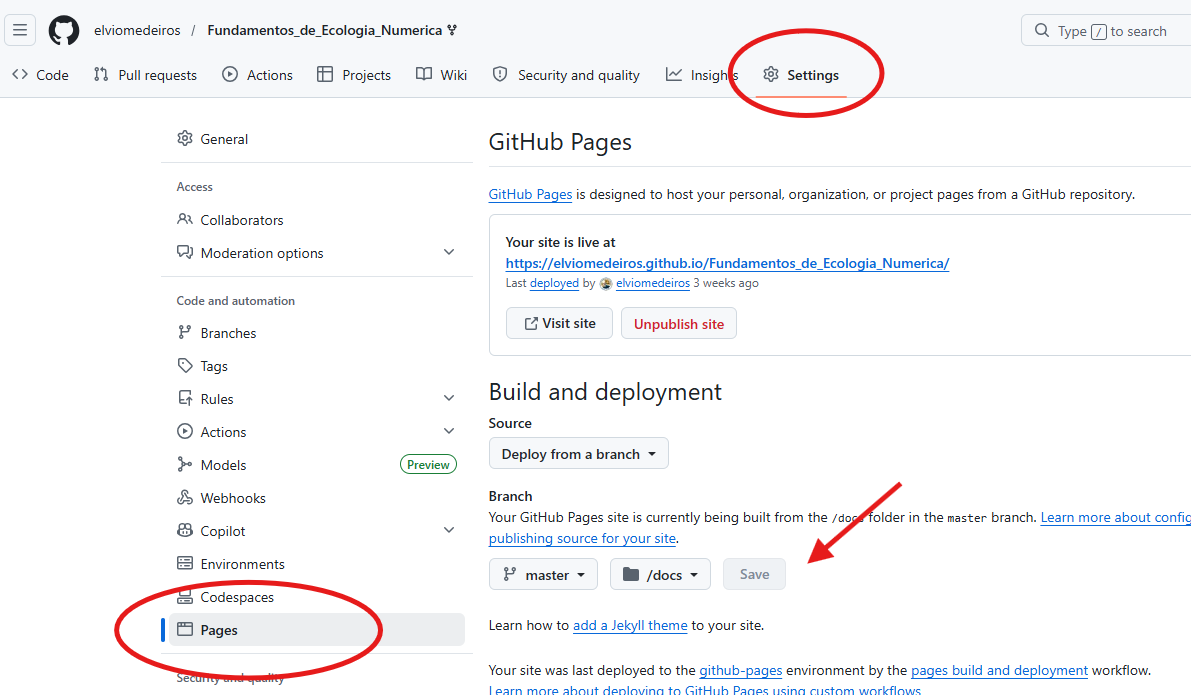This screenshot has height=695, width=1191.
Task: Click the comment icon beside Moderation options
Action: pos(185,252)
